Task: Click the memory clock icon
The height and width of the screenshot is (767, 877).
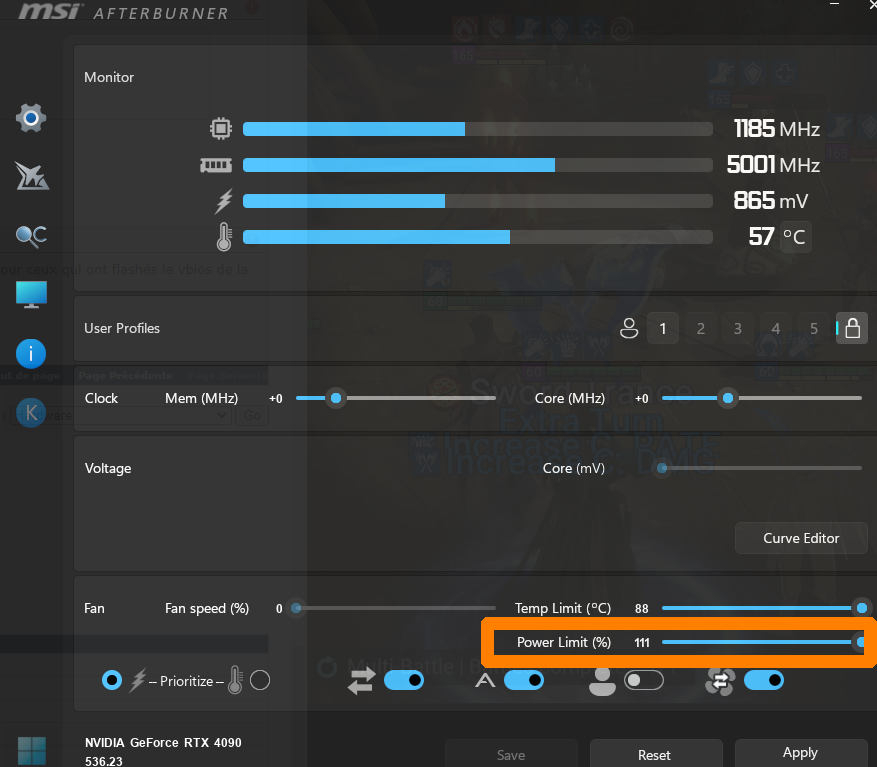Action: (216, 165)
